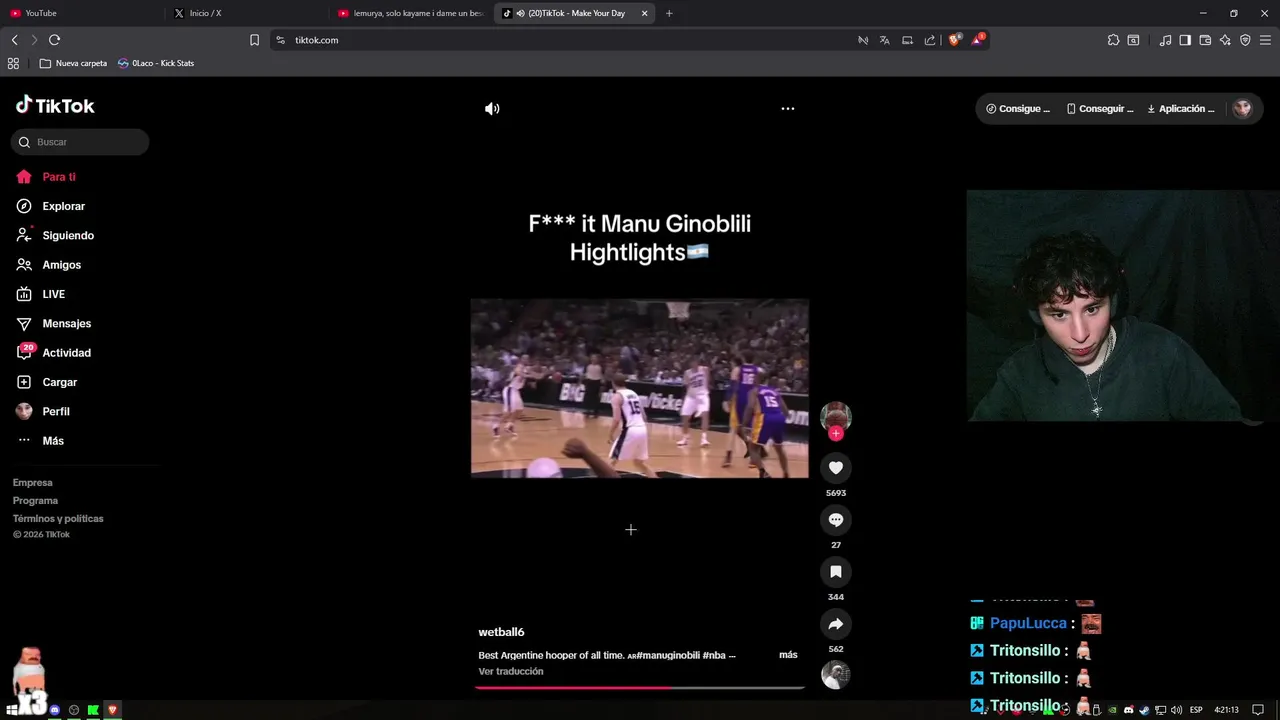The height and width of the screenshot is (720, 1280).
Task: Open the wetball6 username link
Action: 501,632
